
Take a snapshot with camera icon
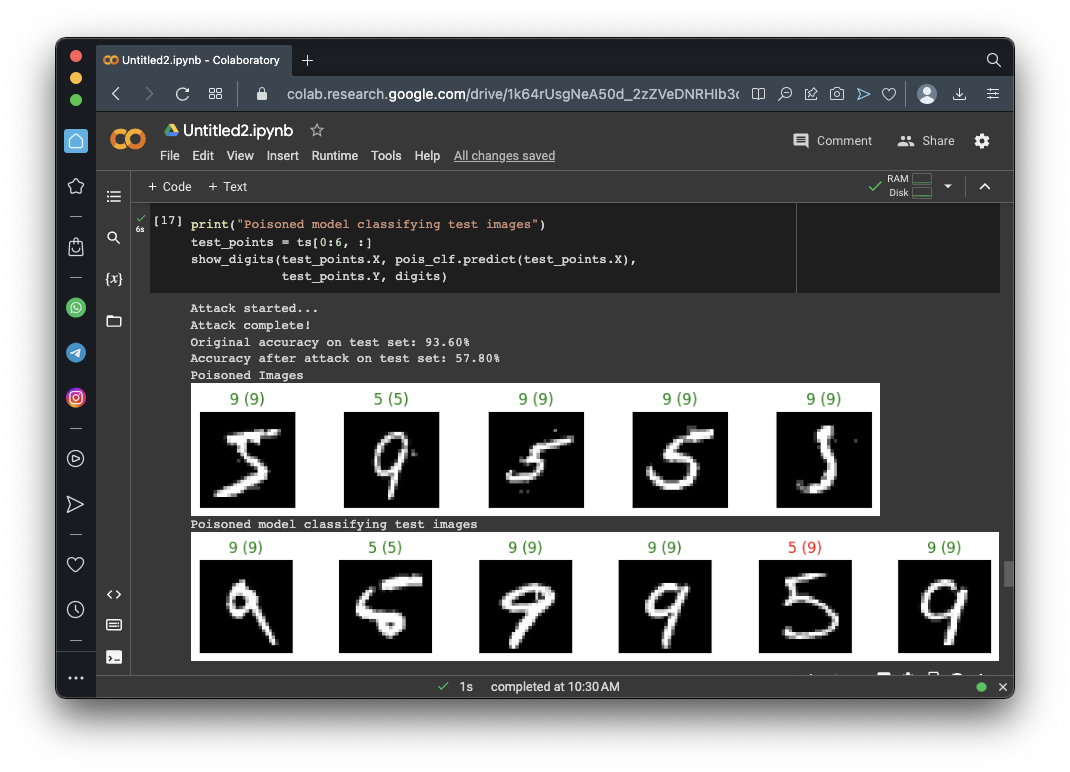tap(837, 94)
